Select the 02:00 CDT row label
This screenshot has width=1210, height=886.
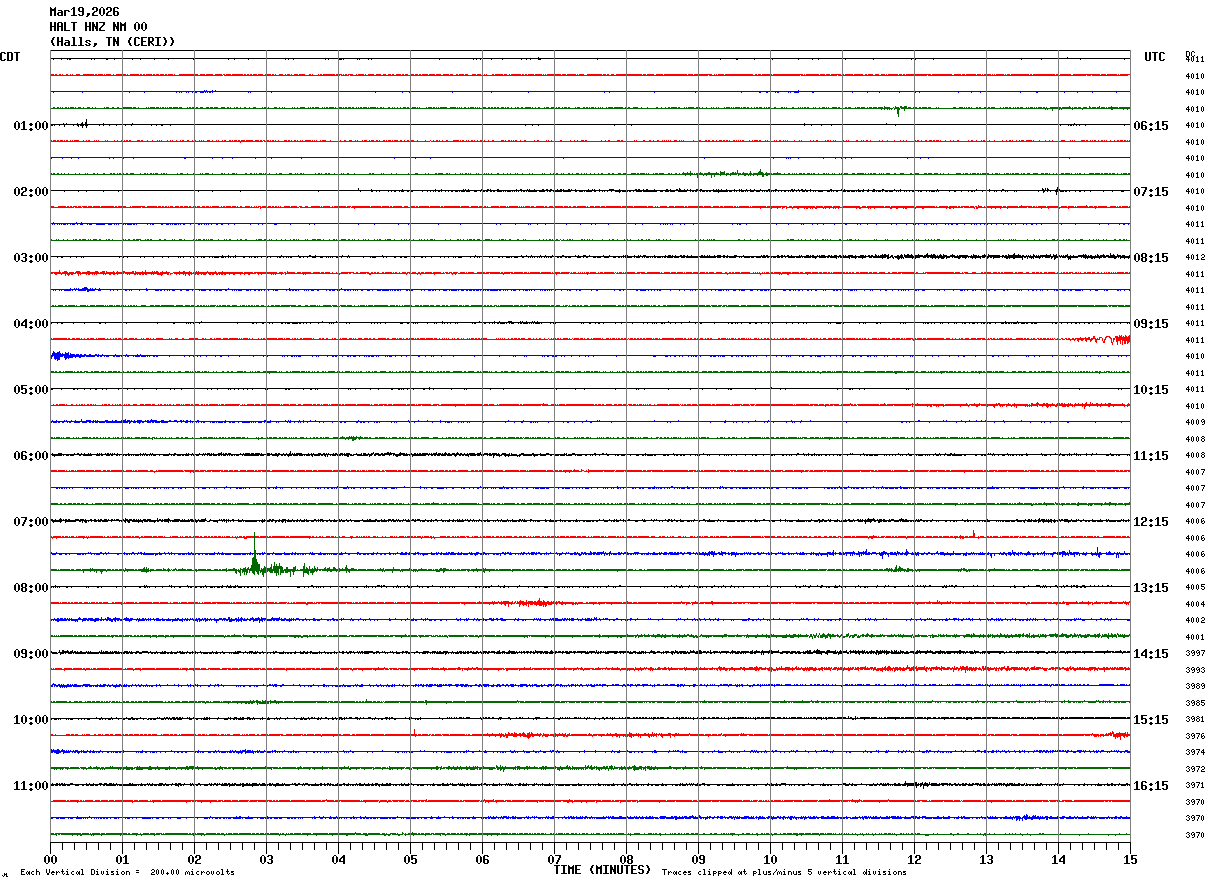coord(31,192)
